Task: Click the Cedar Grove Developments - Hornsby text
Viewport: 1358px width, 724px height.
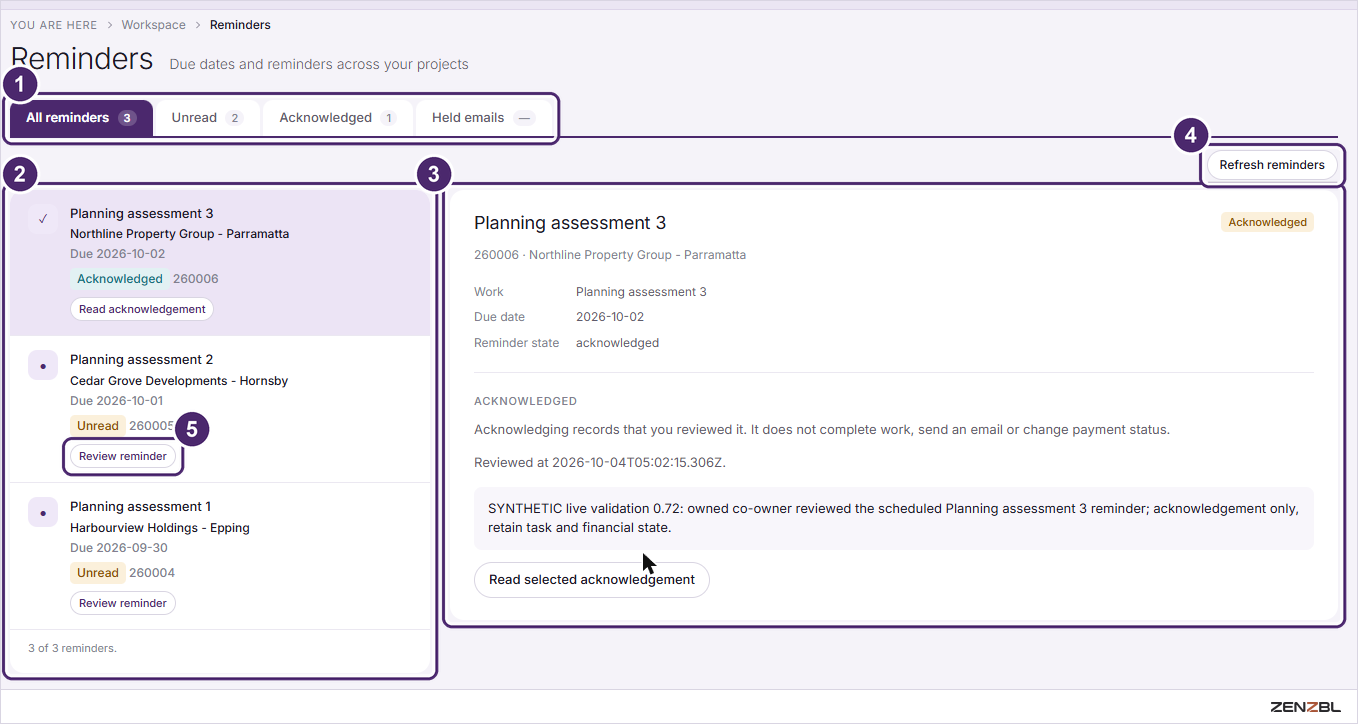Action: [x=179, y=381]
